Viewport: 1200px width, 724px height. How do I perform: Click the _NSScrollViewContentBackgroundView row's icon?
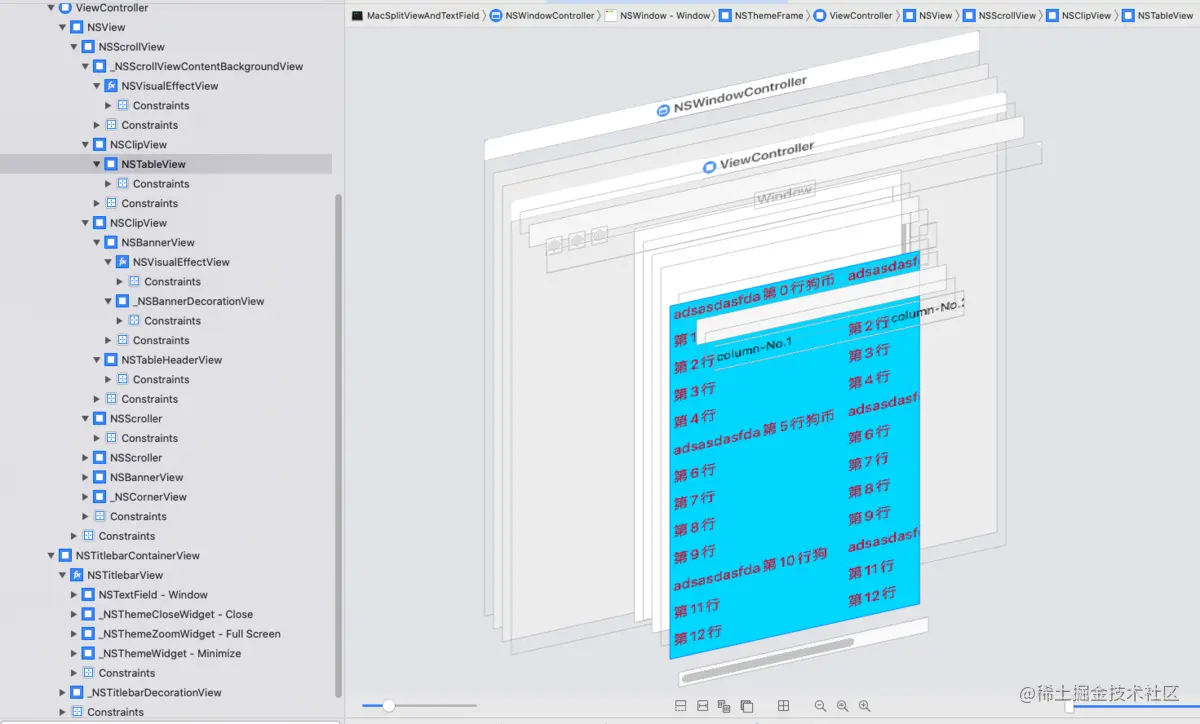click(x=99, y=66)
